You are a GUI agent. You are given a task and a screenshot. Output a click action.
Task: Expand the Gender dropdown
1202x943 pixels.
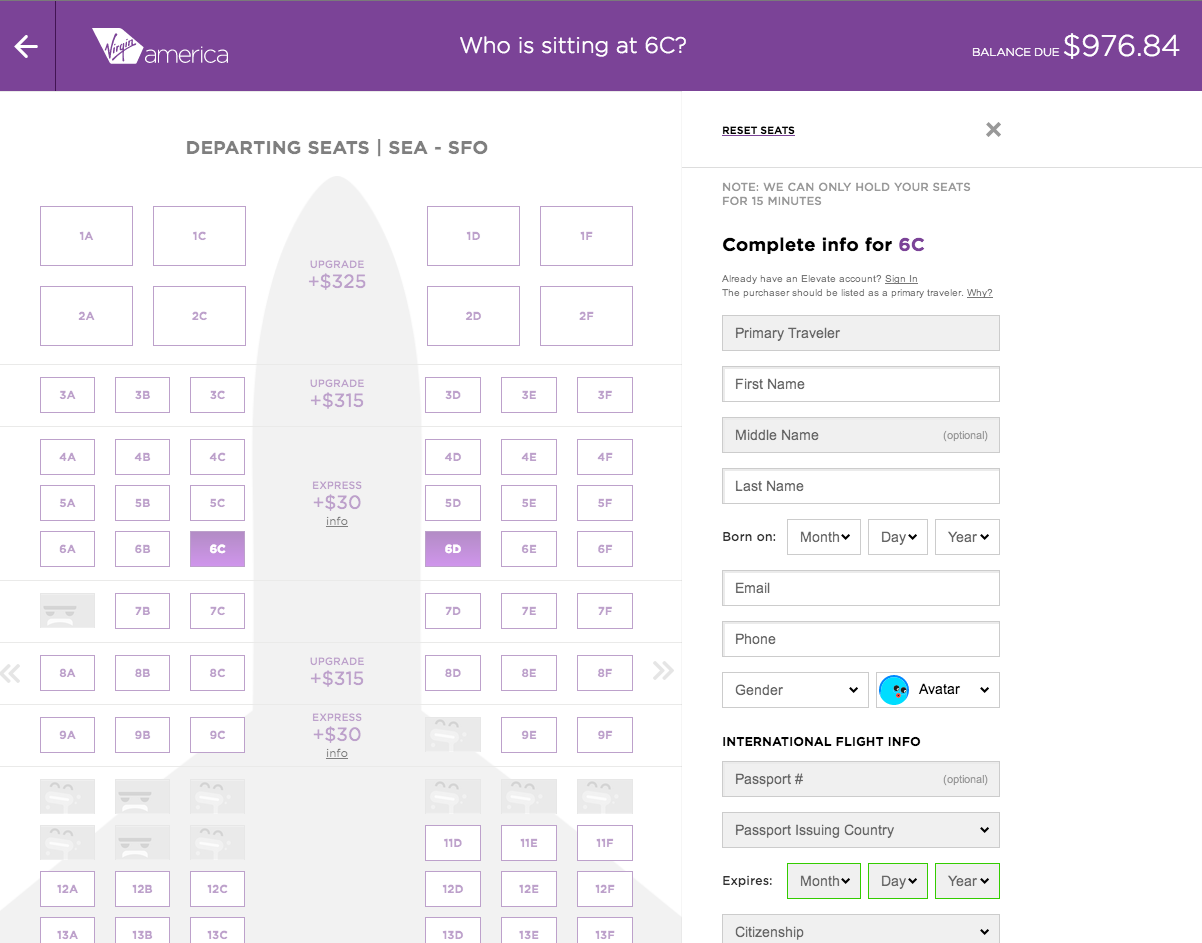click(x=795, y=690)
